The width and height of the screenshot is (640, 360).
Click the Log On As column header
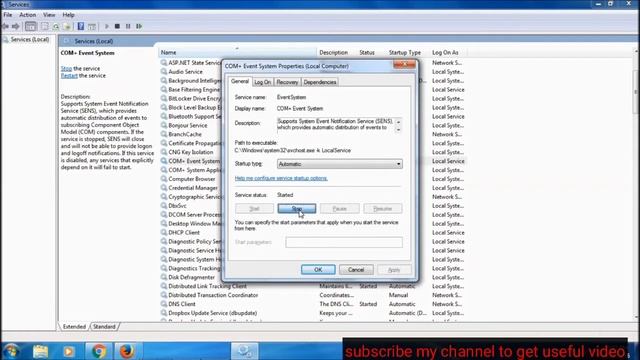coord(447,53)
